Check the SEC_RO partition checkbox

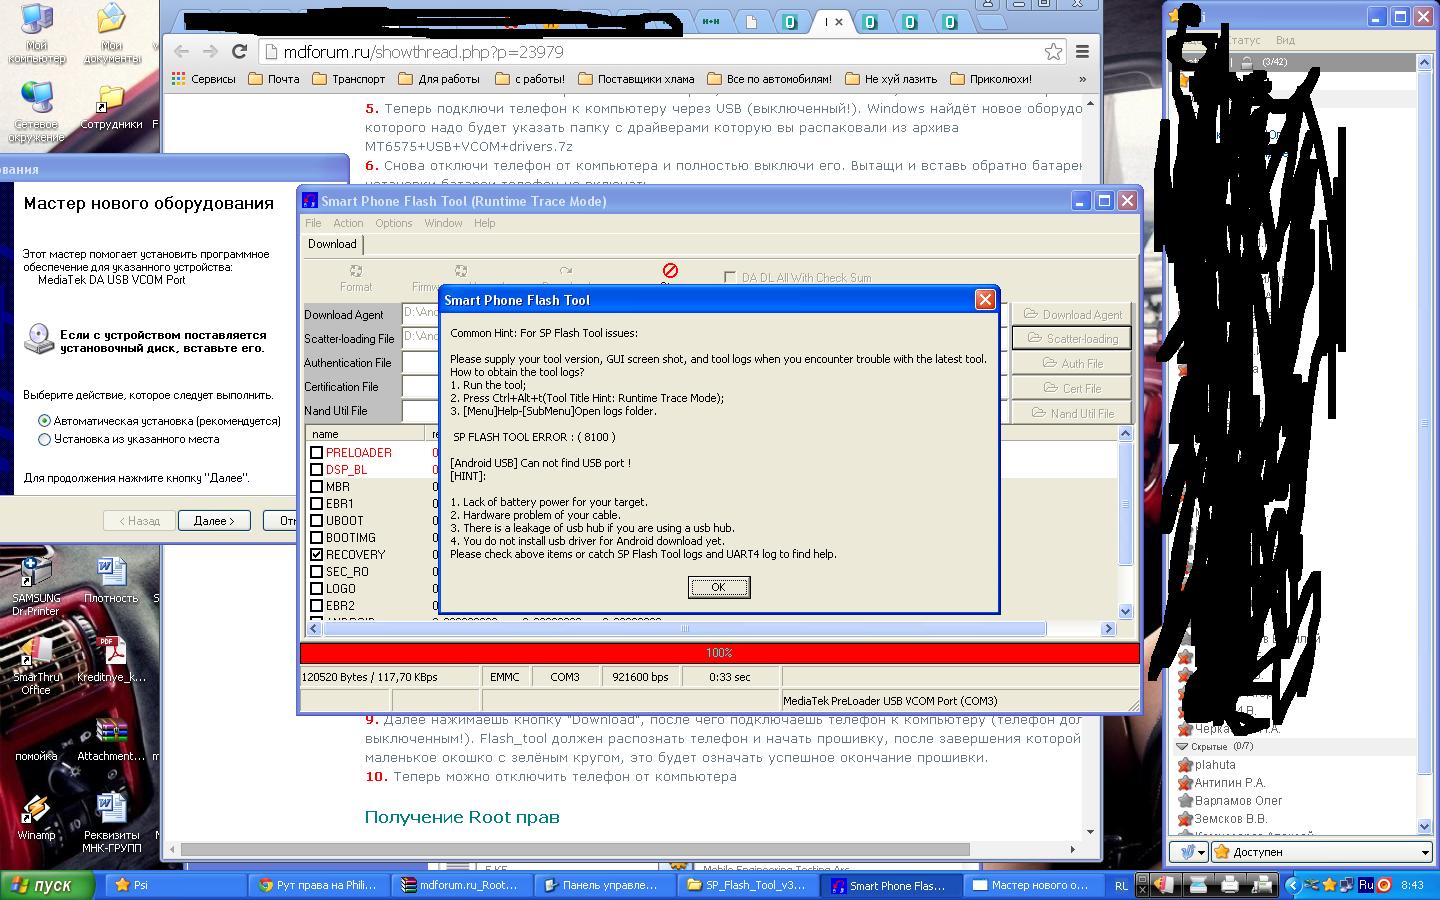tap(316, 572)
